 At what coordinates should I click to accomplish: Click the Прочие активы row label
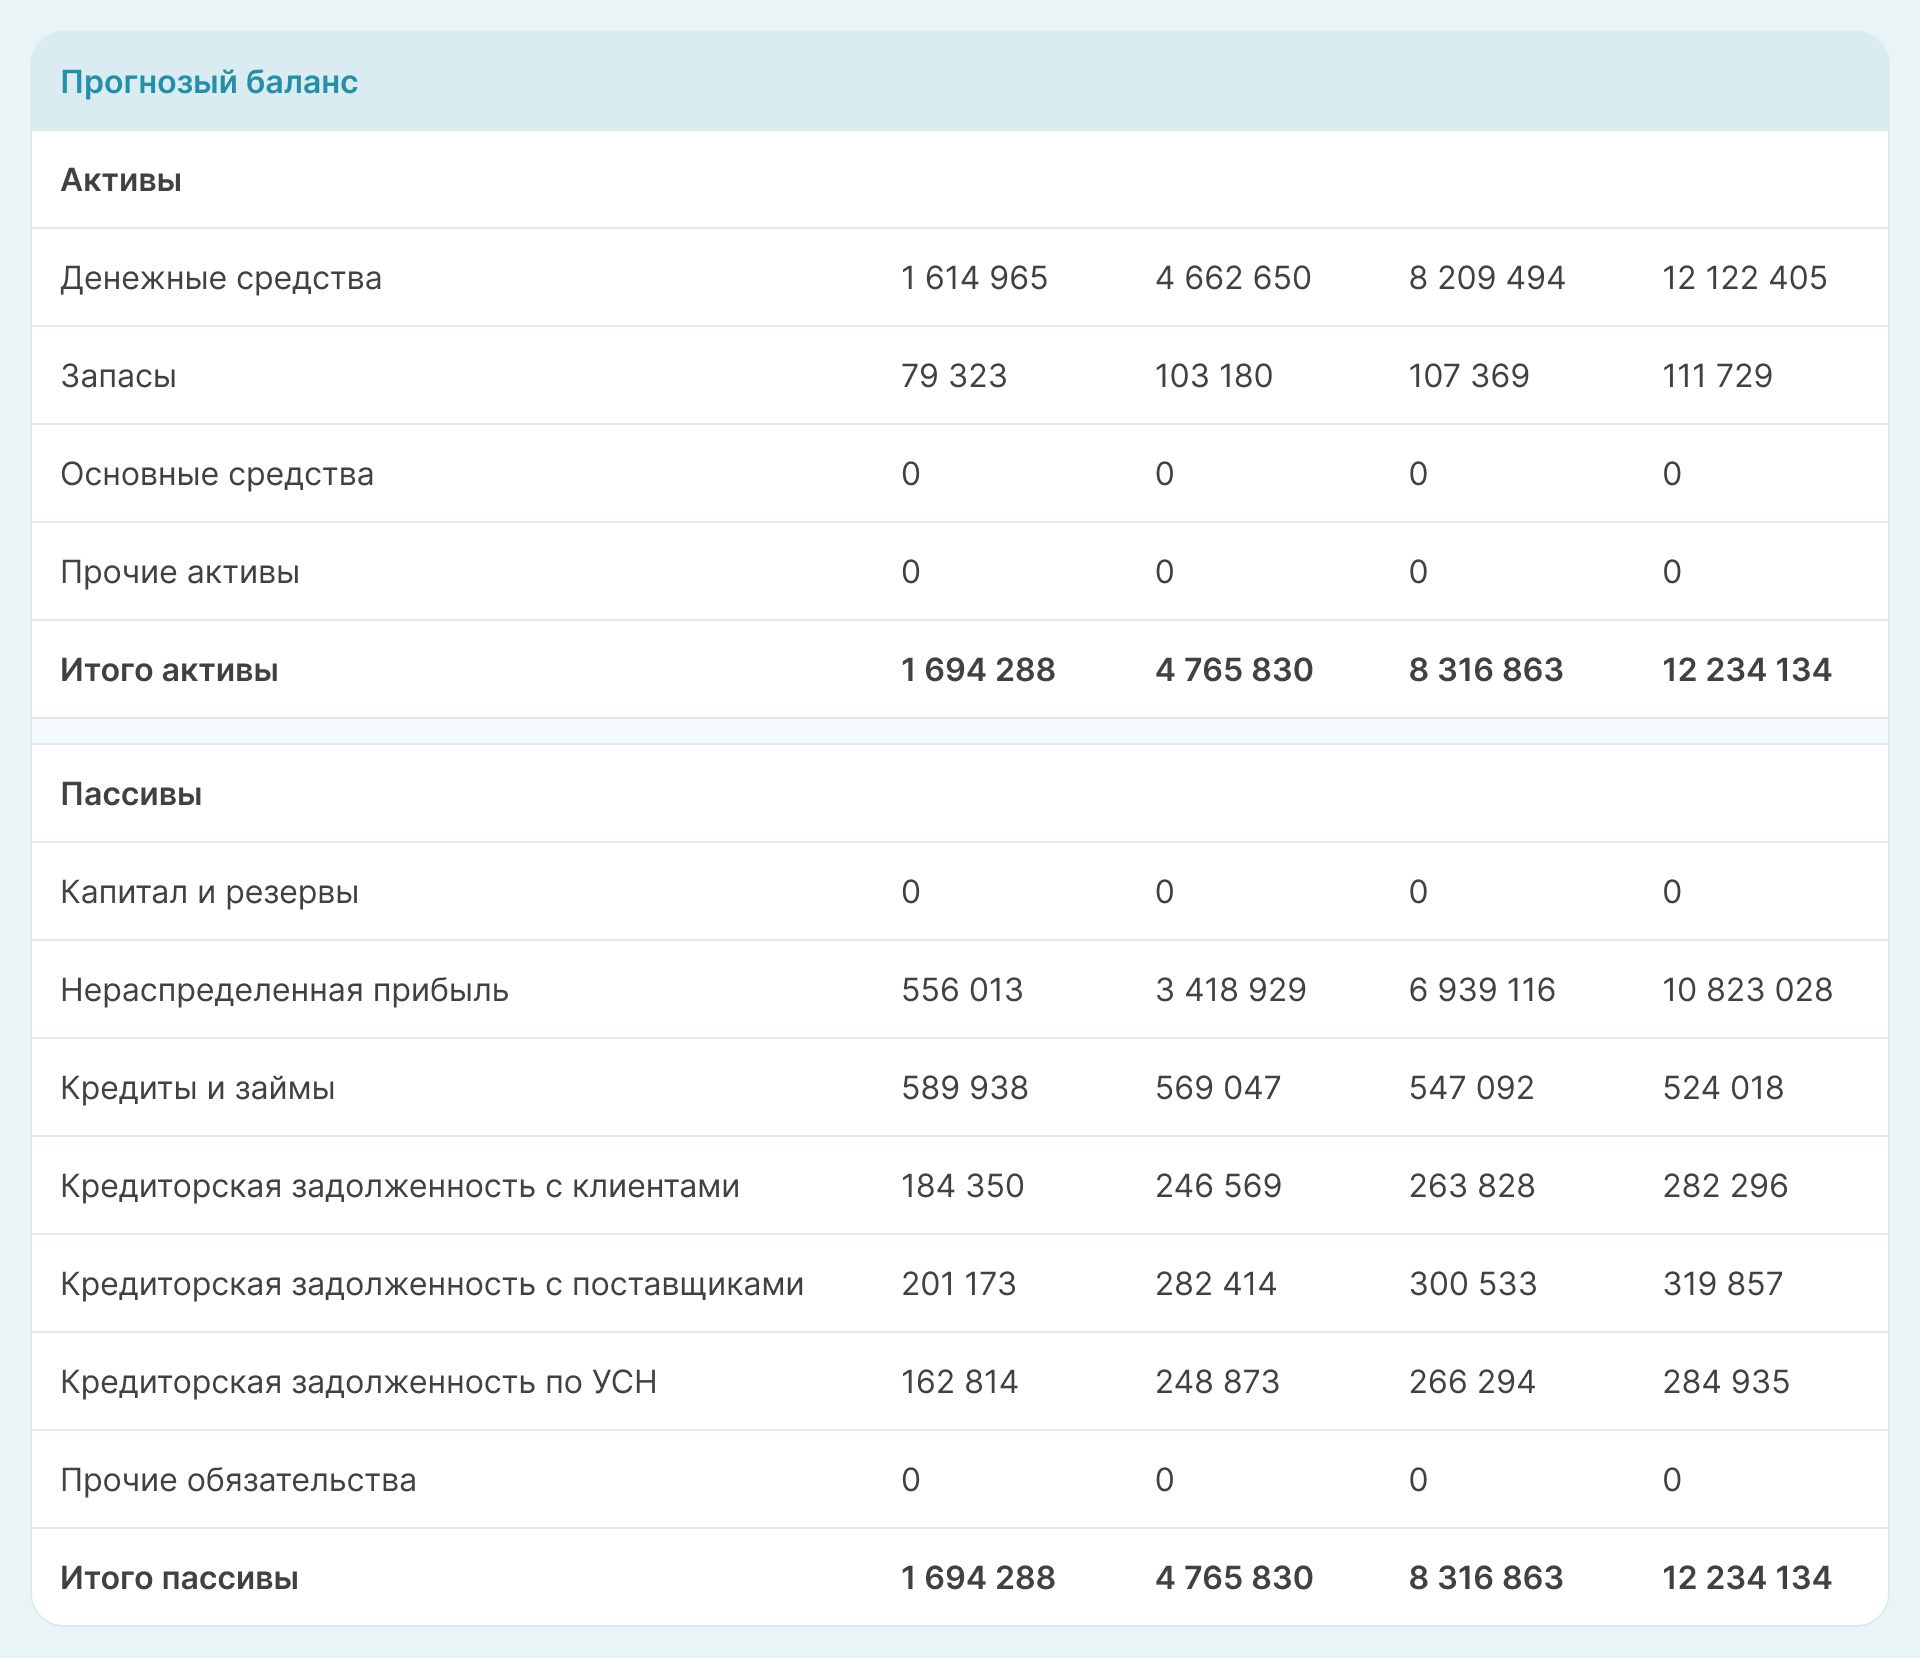(180, 572)
